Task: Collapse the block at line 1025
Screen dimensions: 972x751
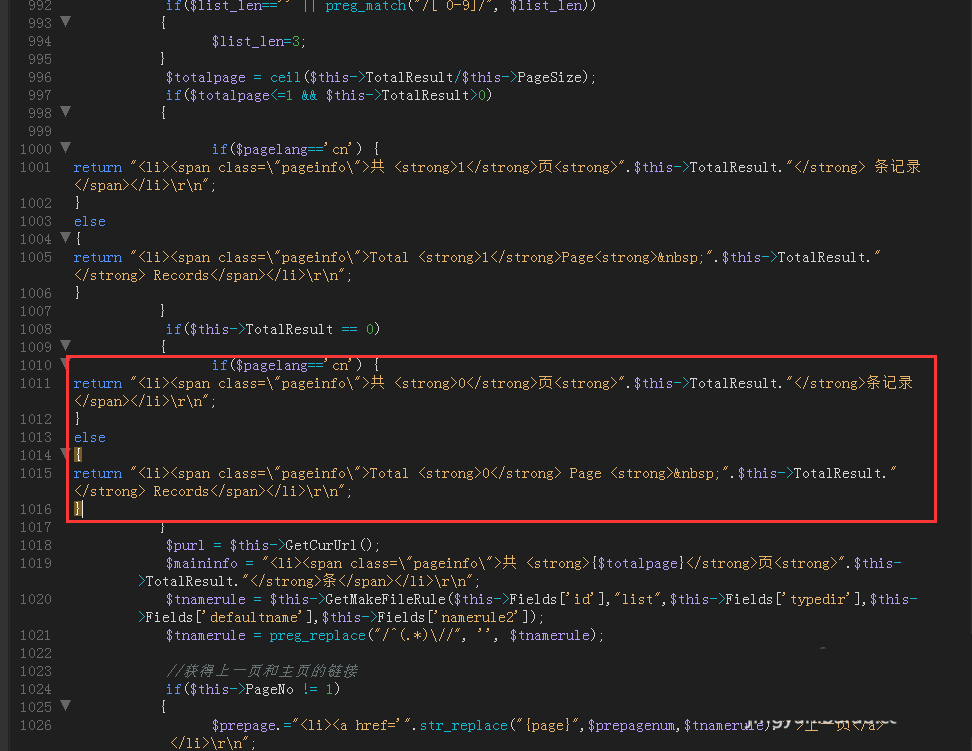Action: pos(66,707)
